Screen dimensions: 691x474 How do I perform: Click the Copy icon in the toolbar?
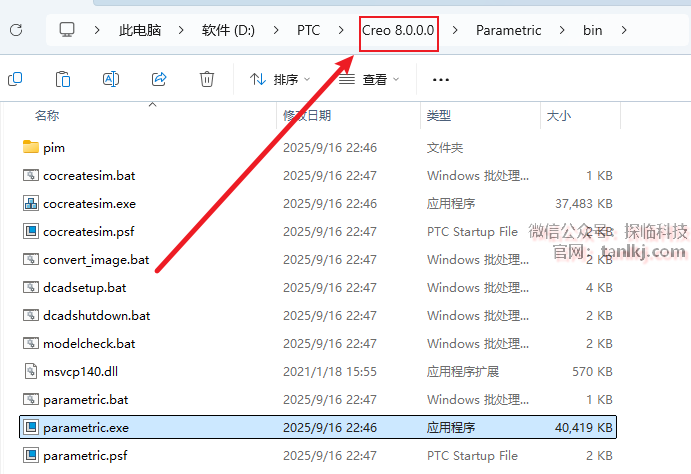pos(16,79)
